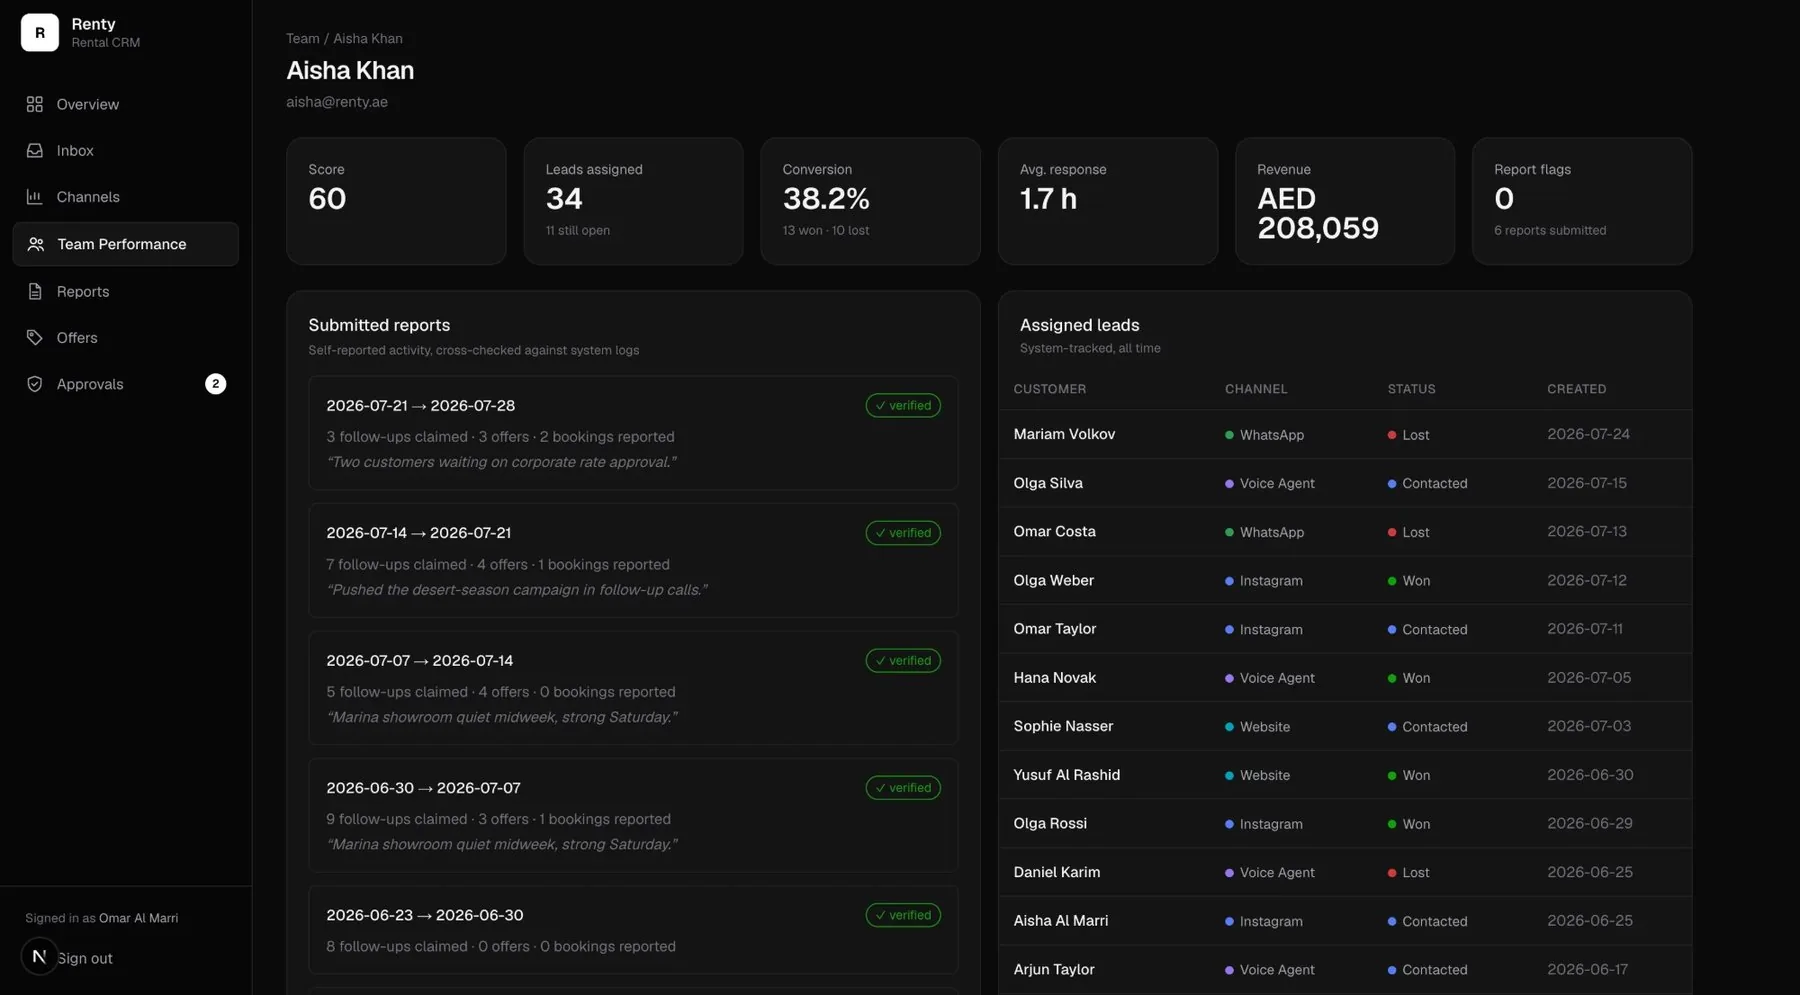The height and width of the screenshot is (995, 1800).
Task: Click the Contacted status of Omar Taylor
Action: tap(1427, 629)
